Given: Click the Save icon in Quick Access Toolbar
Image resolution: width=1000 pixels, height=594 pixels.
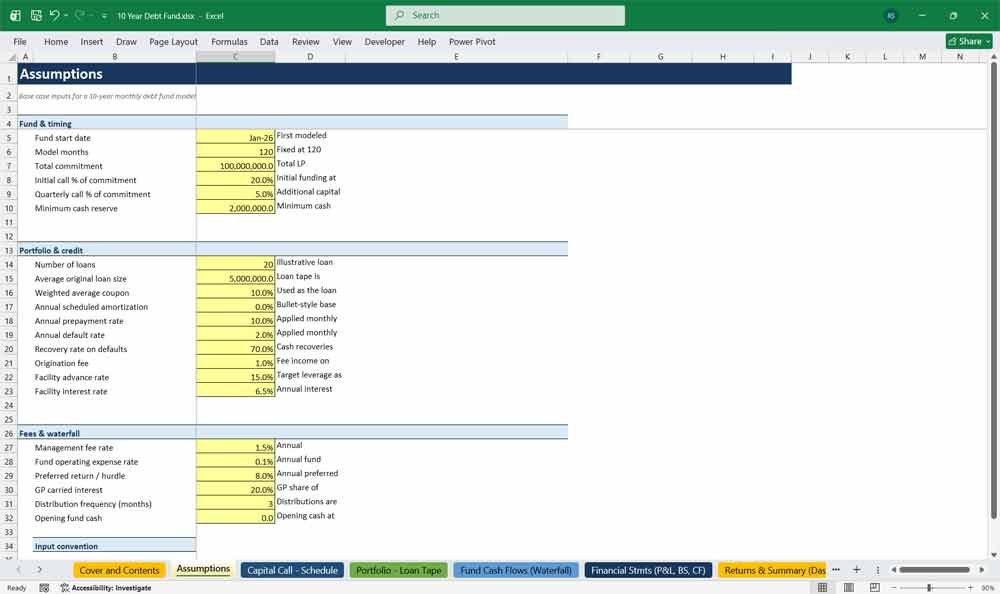Looking at the screenshot, I should tap(36, 15).
